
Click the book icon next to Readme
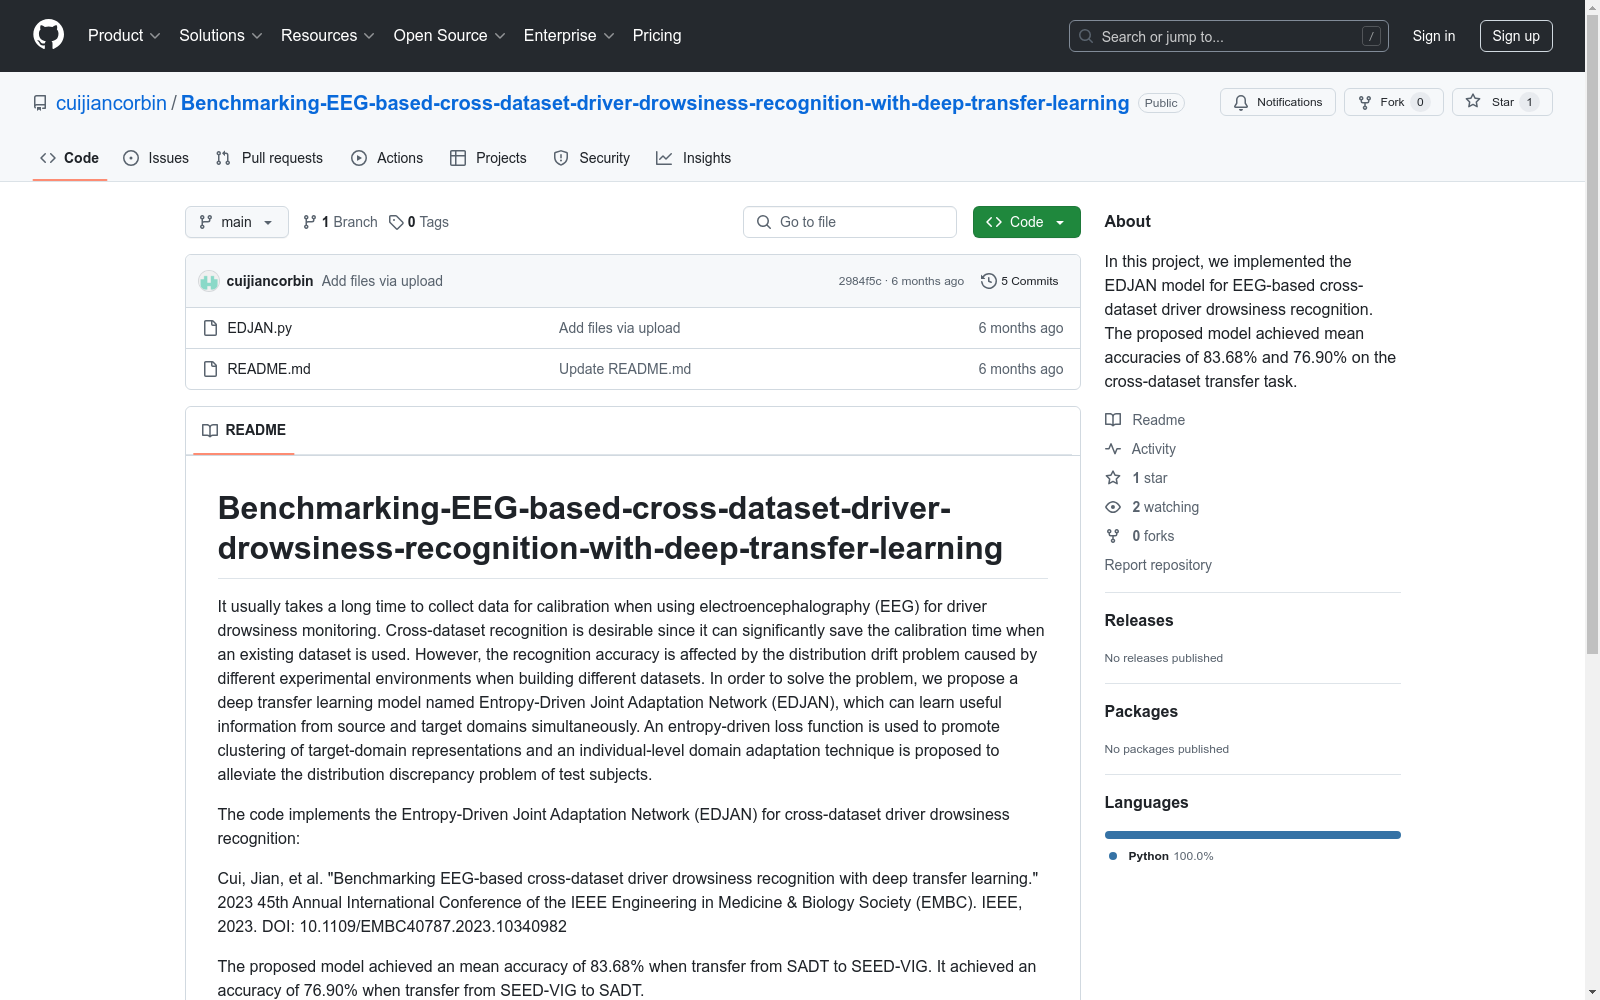(1113, 420)
